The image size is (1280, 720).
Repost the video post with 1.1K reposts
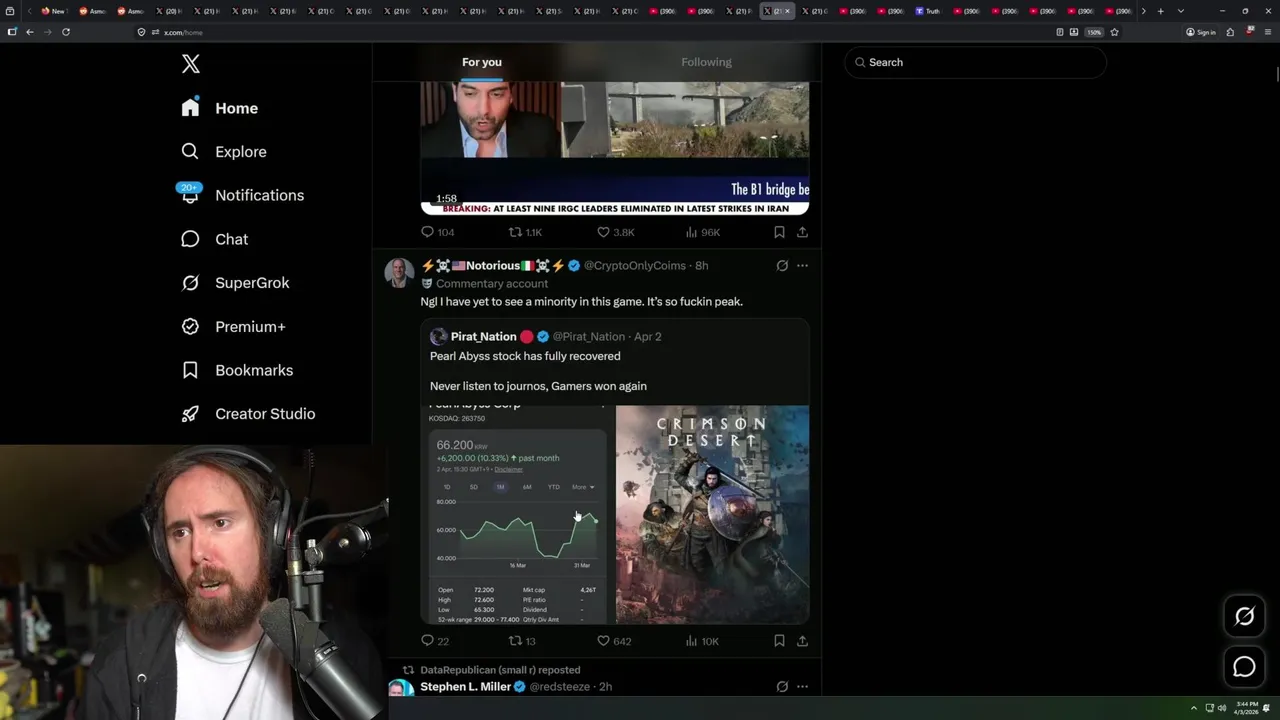tap(525, 232)
